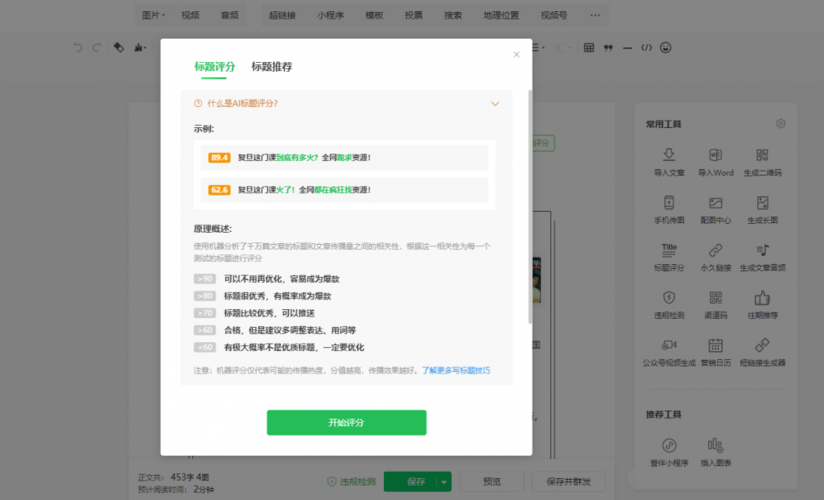Viewport: 824px width, 500px height.
Task: Click the 永久链接 permanent link tool
Action: point(715,257)
